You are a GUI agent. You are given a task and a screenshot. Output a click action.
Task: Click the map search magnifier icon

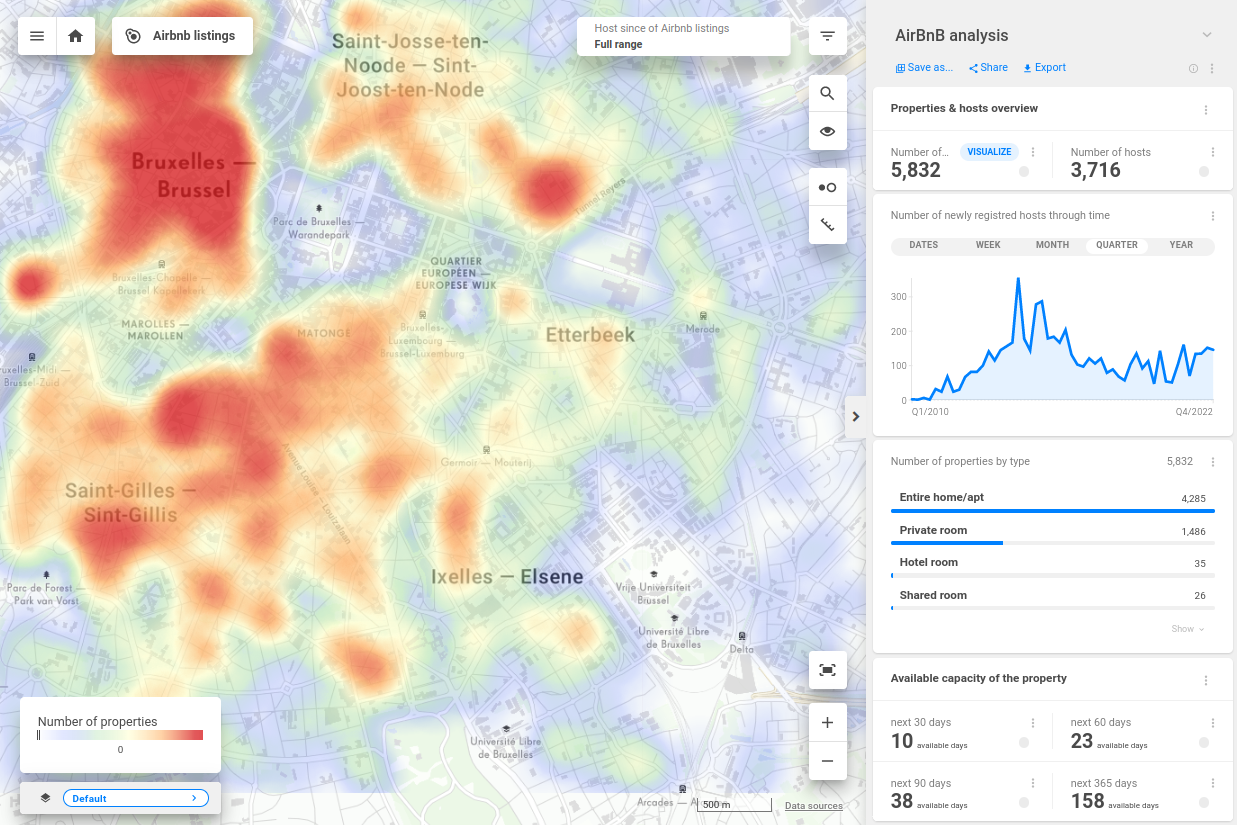tap(827, 94)
